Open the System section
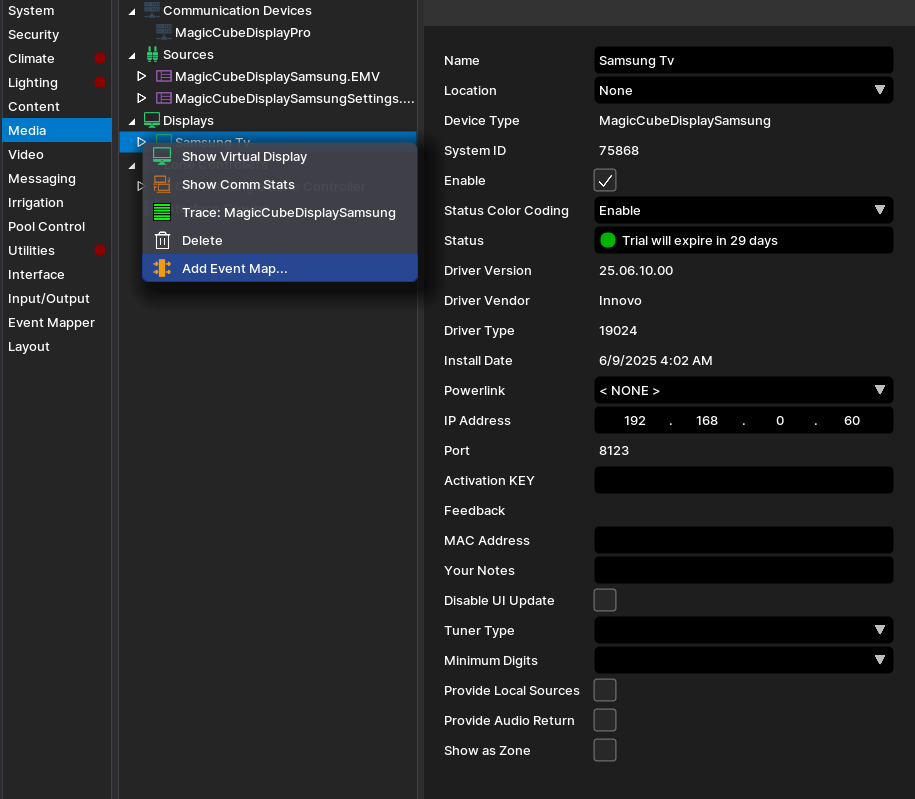The image size is (915, 799). pyautogui.click(x=57, y=11)
